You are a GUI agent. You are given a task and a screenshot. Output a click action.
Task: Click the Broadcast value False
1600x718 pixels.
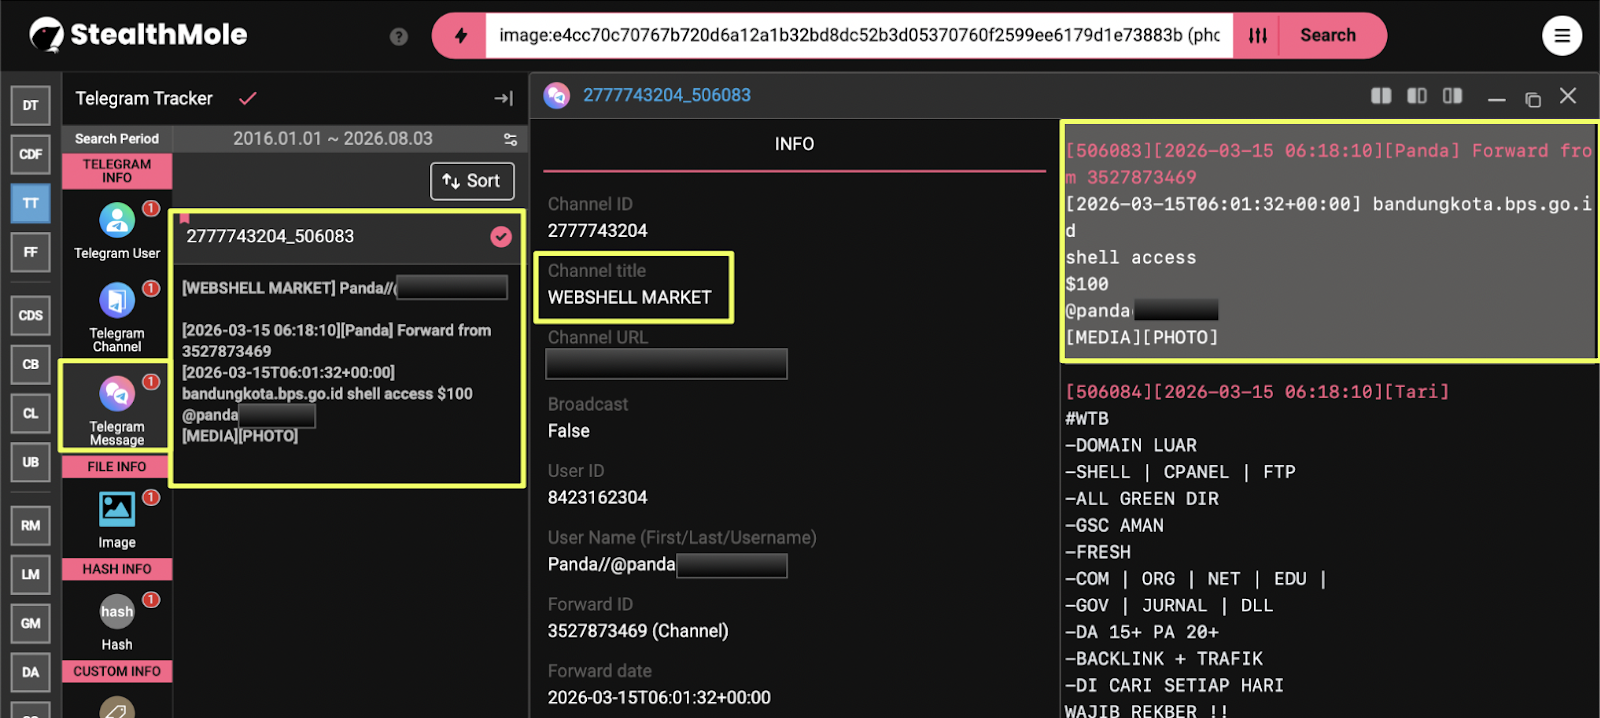pyautogui.click(x=569, y=431)
